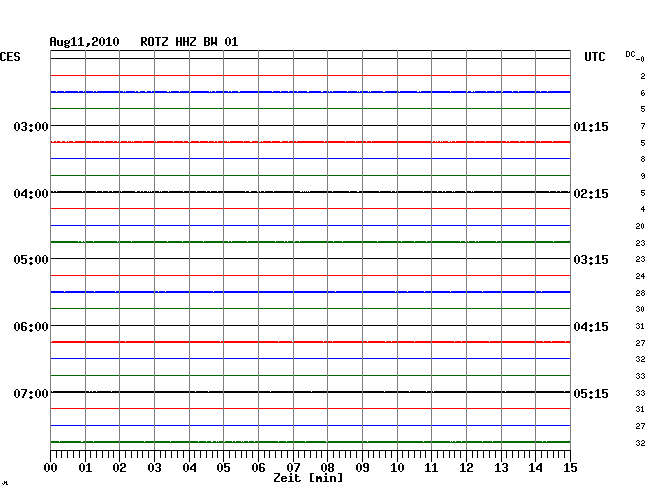Click the black seismogram trace at 04:00
Viewport: 650px width, 494px height.
pyautogui.click(x=310, y=192)
